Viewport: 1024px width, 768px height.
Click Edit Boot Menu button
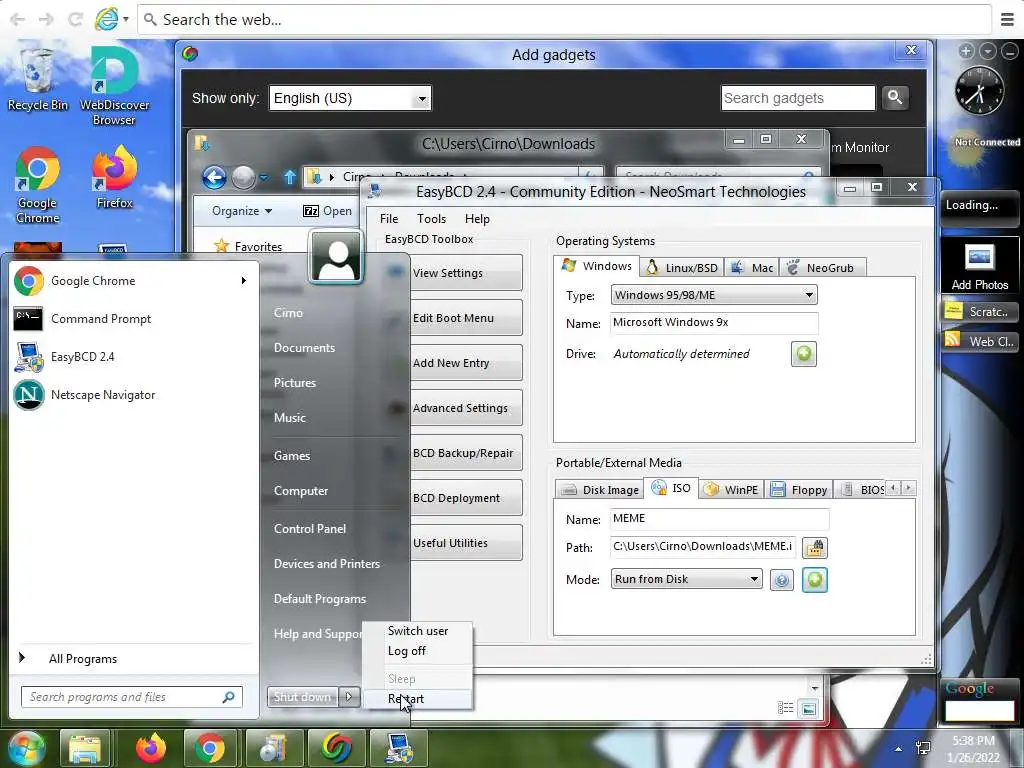coord(466,318)
